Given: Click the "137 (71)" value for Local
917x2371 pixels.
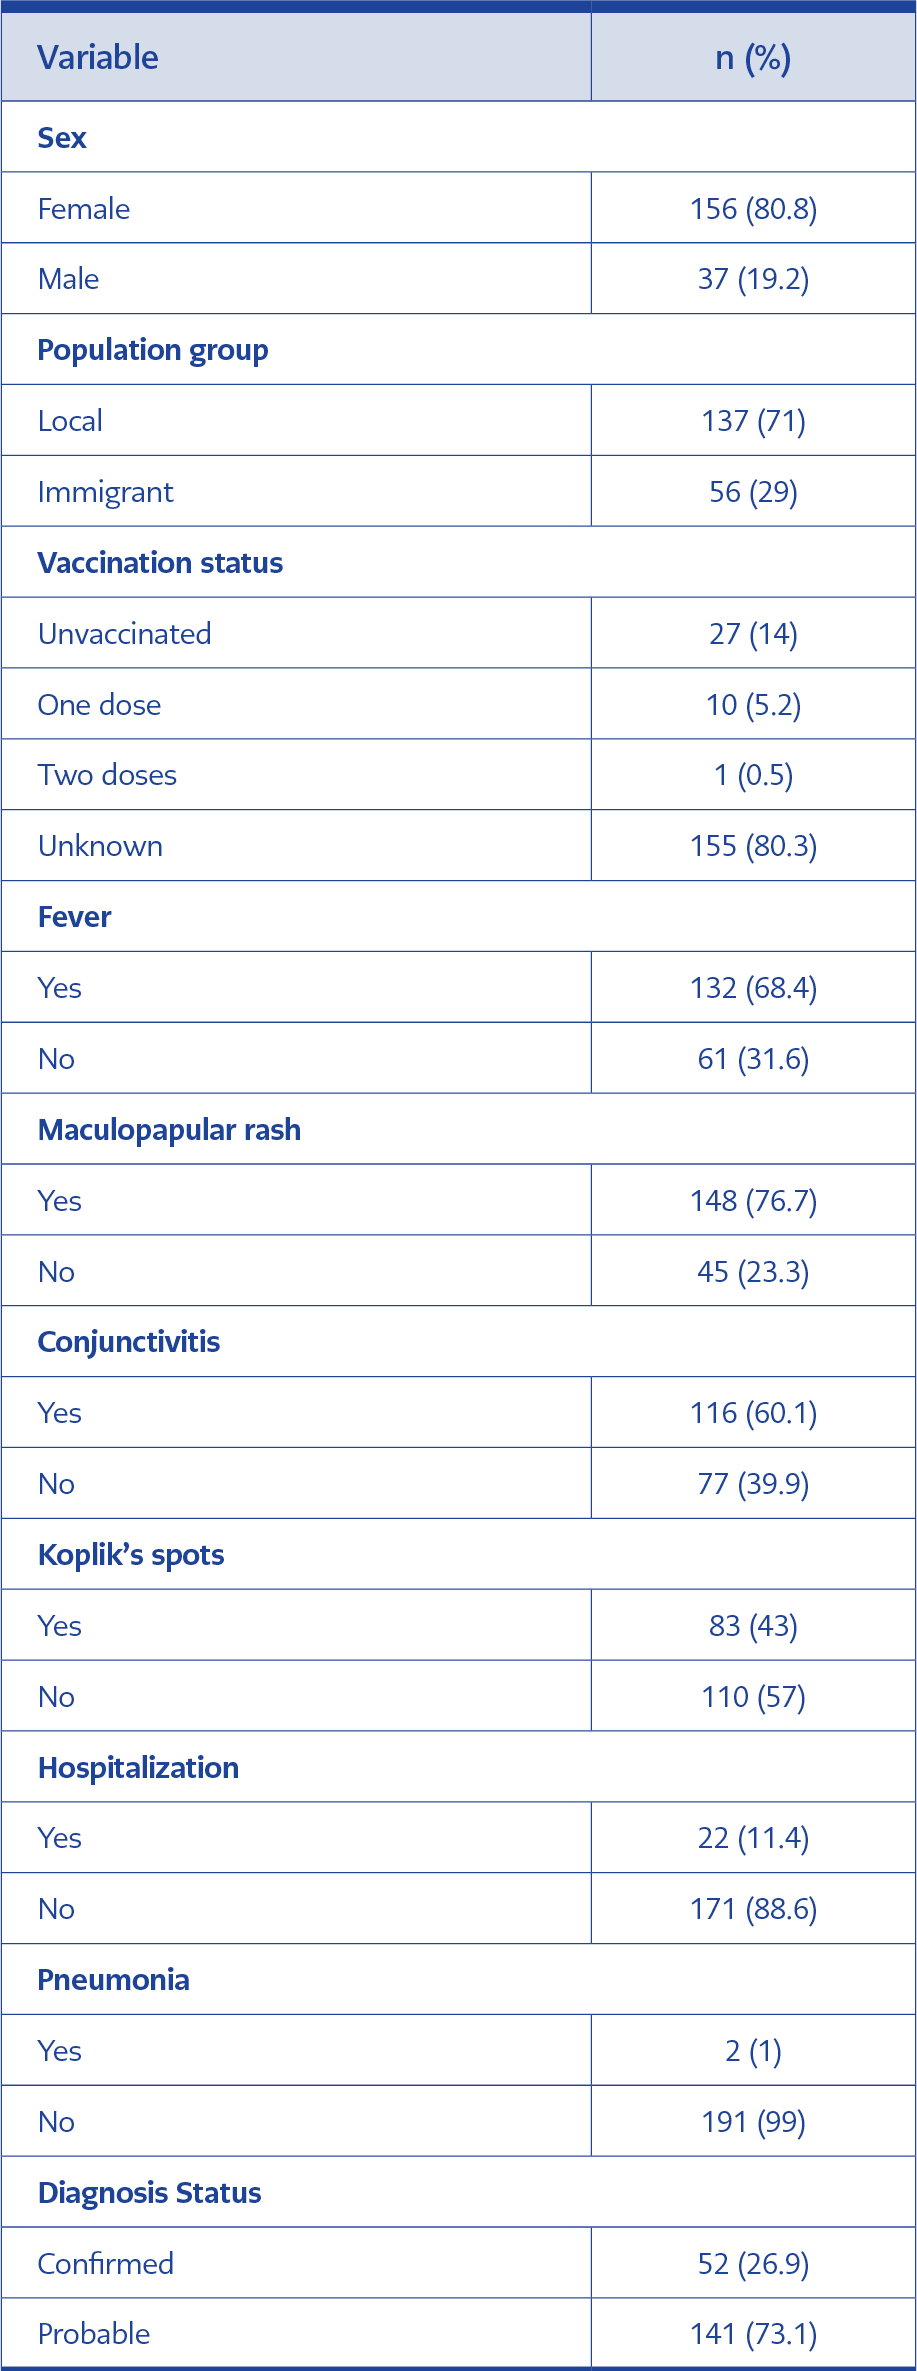Looking at the screenshot, I should (753, 421).
